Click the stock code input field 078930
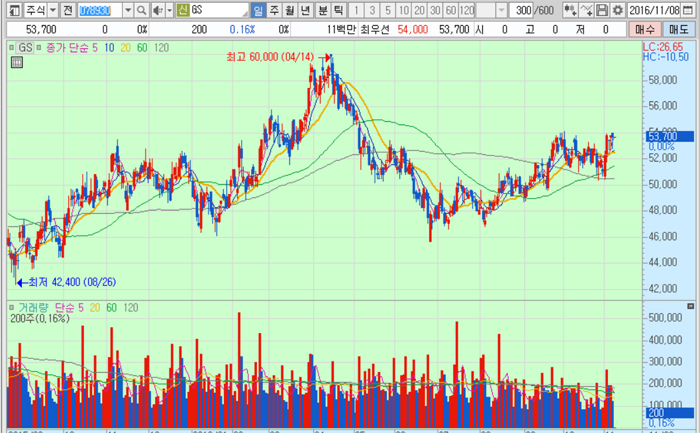This screenshot has width=700, height=433. 98,10
